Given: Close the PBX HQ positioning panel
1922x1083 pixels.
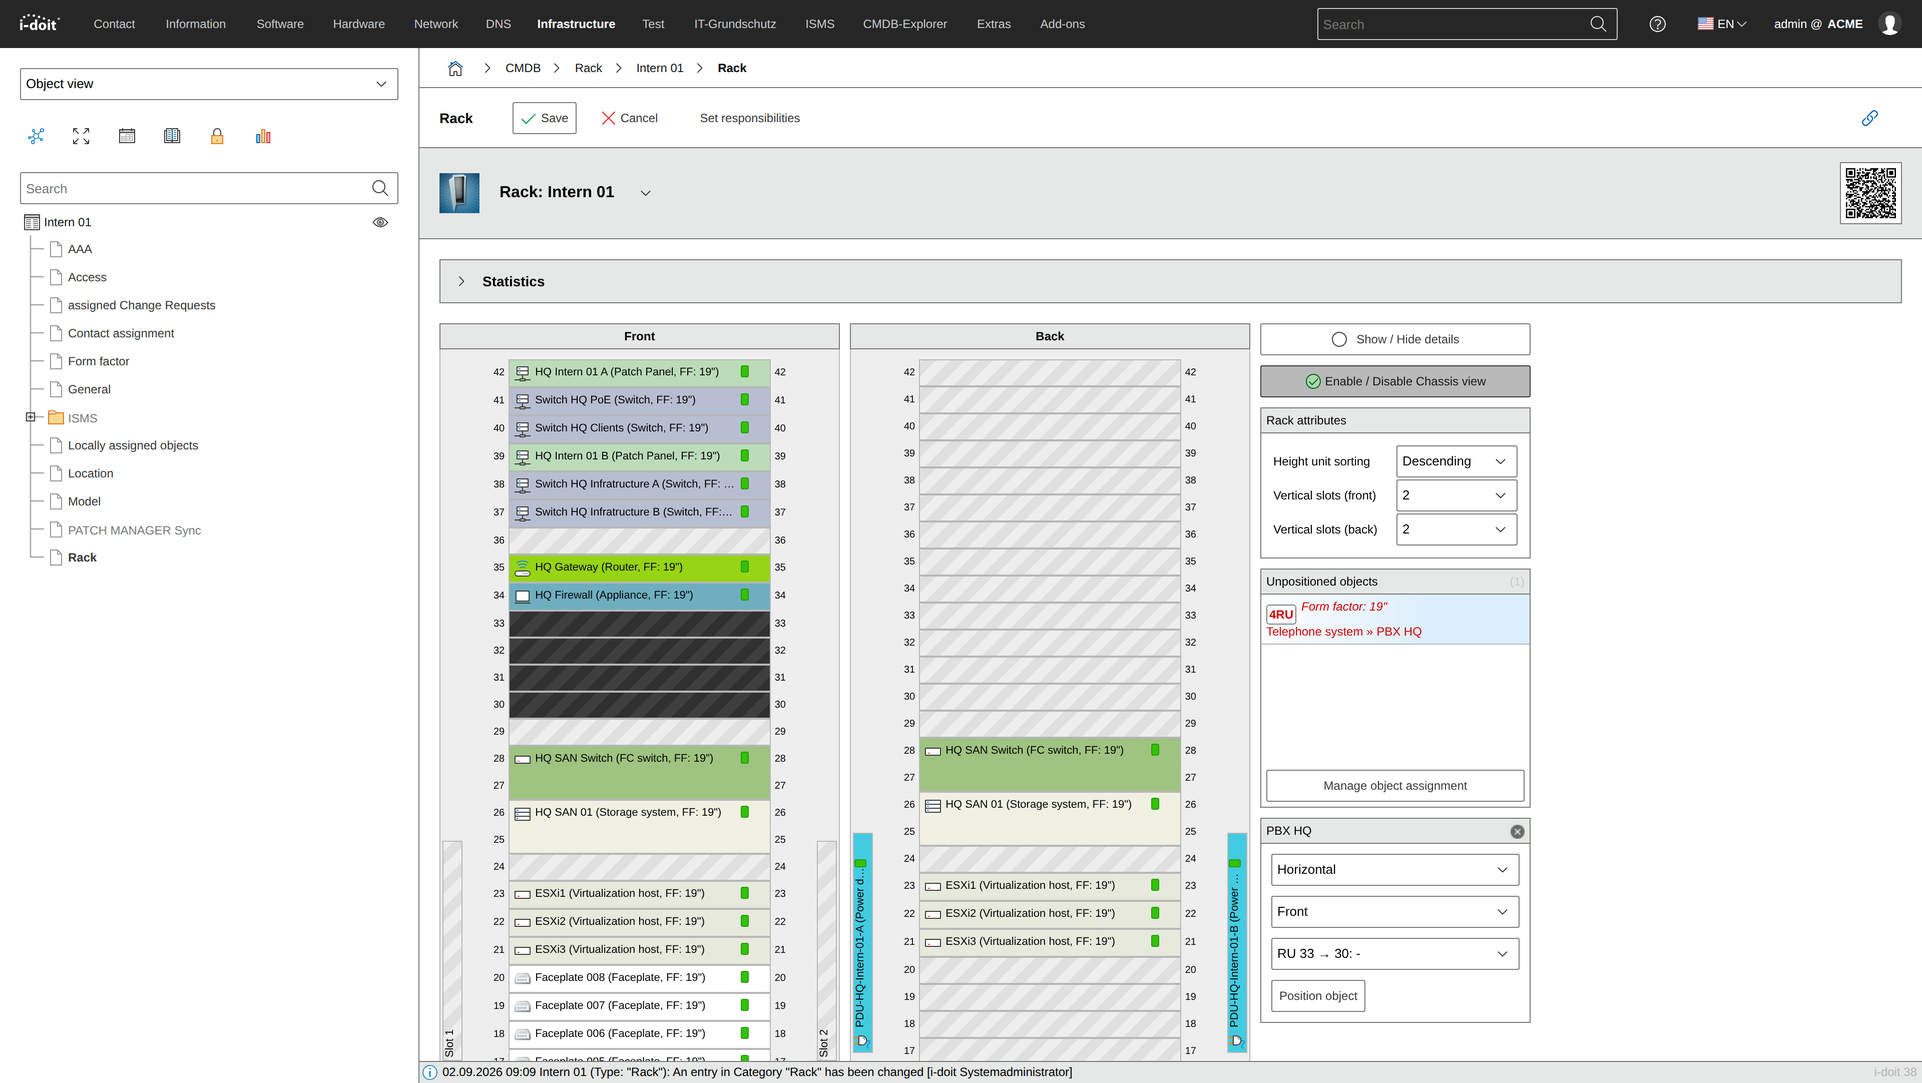Looking at the screenshot, I should click(x=1517, y=831).
